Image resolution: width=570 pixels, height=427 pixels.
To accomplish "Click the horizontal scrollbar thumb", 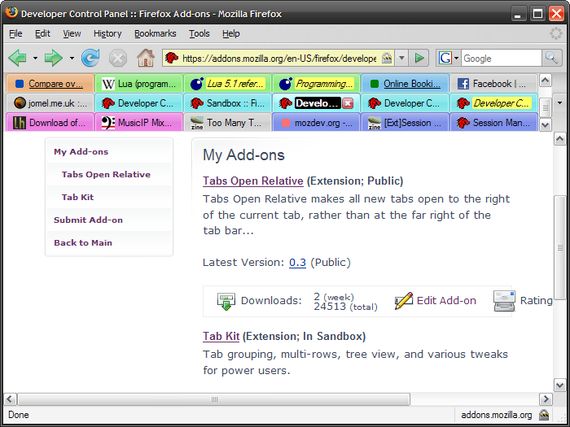I will pos(214,399).
